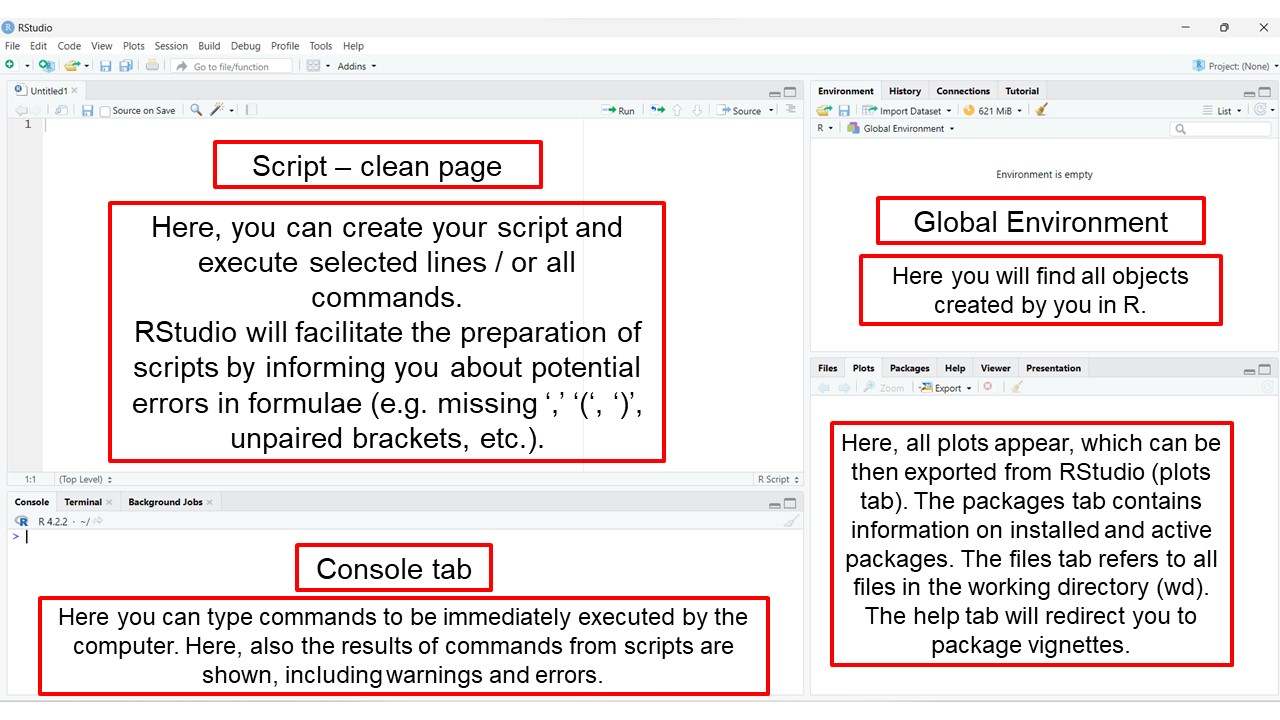Screen dimensions: 1280x720
Task: Maximize the Source pane
Action: pos(790,91)
